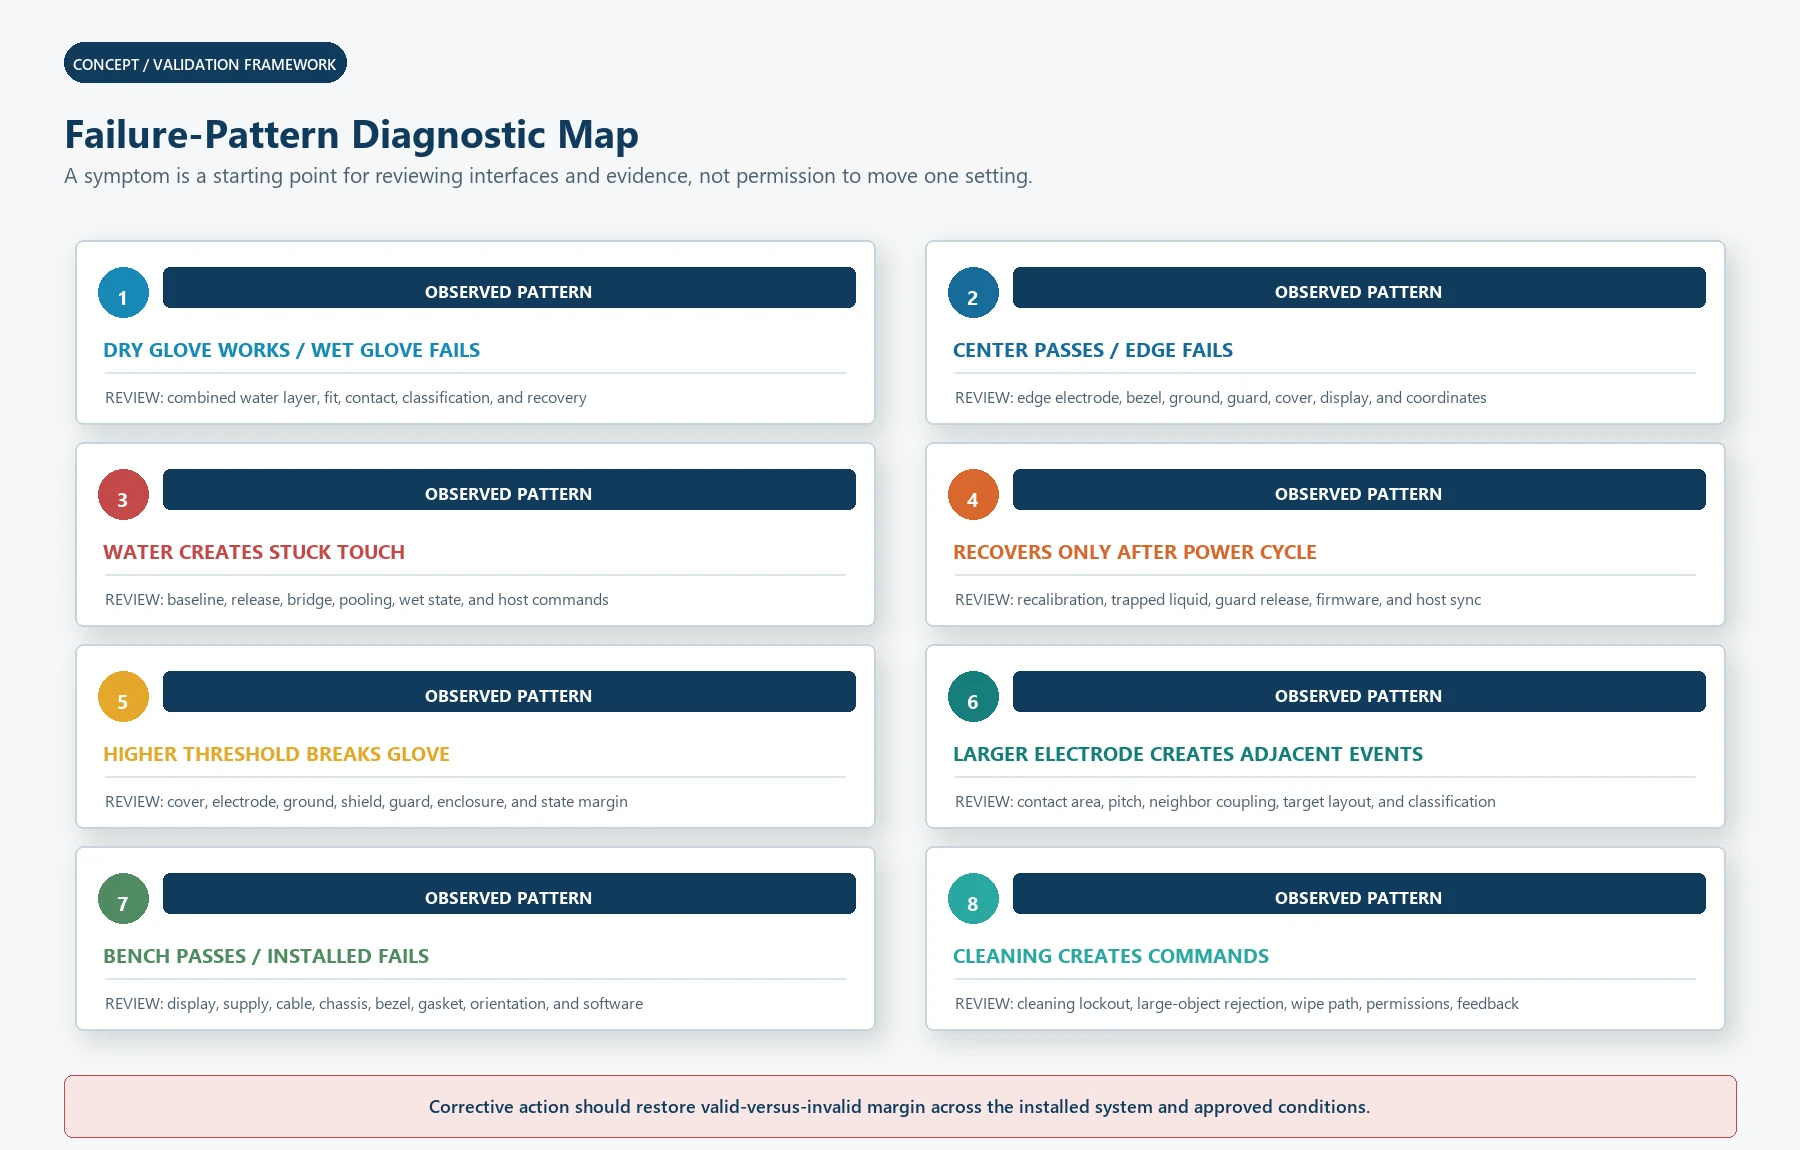
Task: Click the pink Corrective action banner
Action: (x=900, y=1106)
